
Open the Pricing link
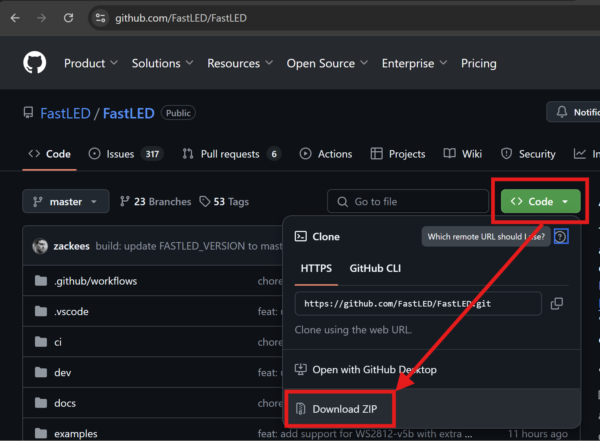(478, 63)
